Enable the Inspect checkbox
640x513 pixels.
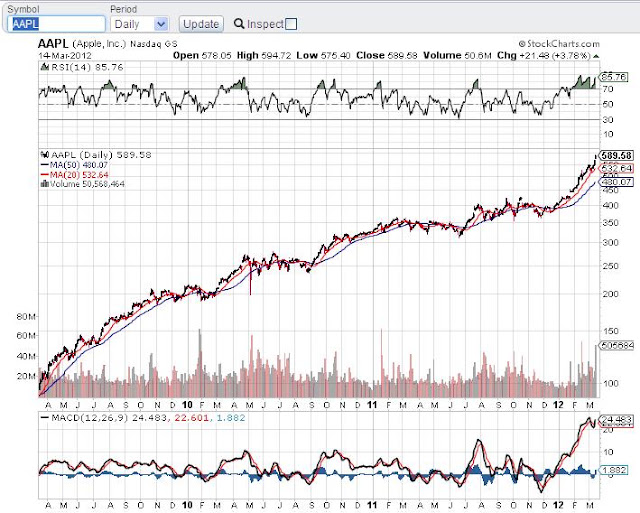tap(291, 24)
